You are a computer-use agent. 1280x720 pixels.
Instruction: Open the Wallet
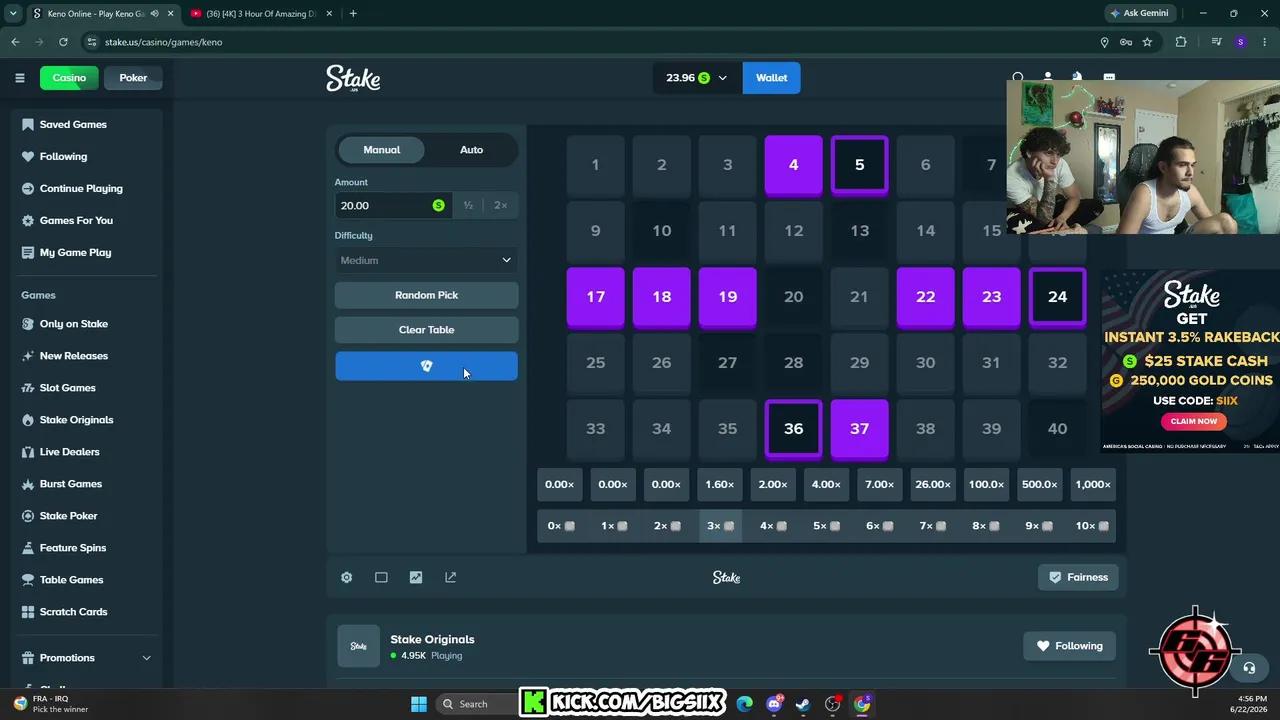pos(771,78)
